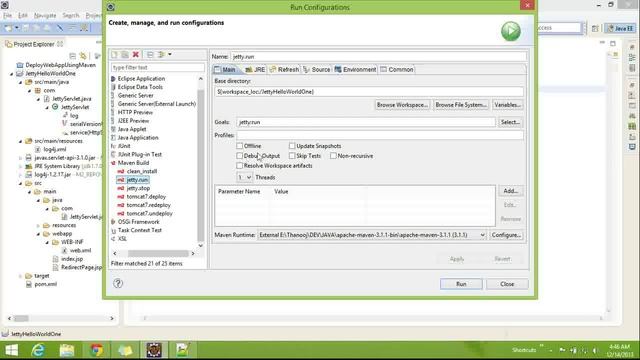Click the help question mark icon
This screenshot has width=640, height=360.
118,283
